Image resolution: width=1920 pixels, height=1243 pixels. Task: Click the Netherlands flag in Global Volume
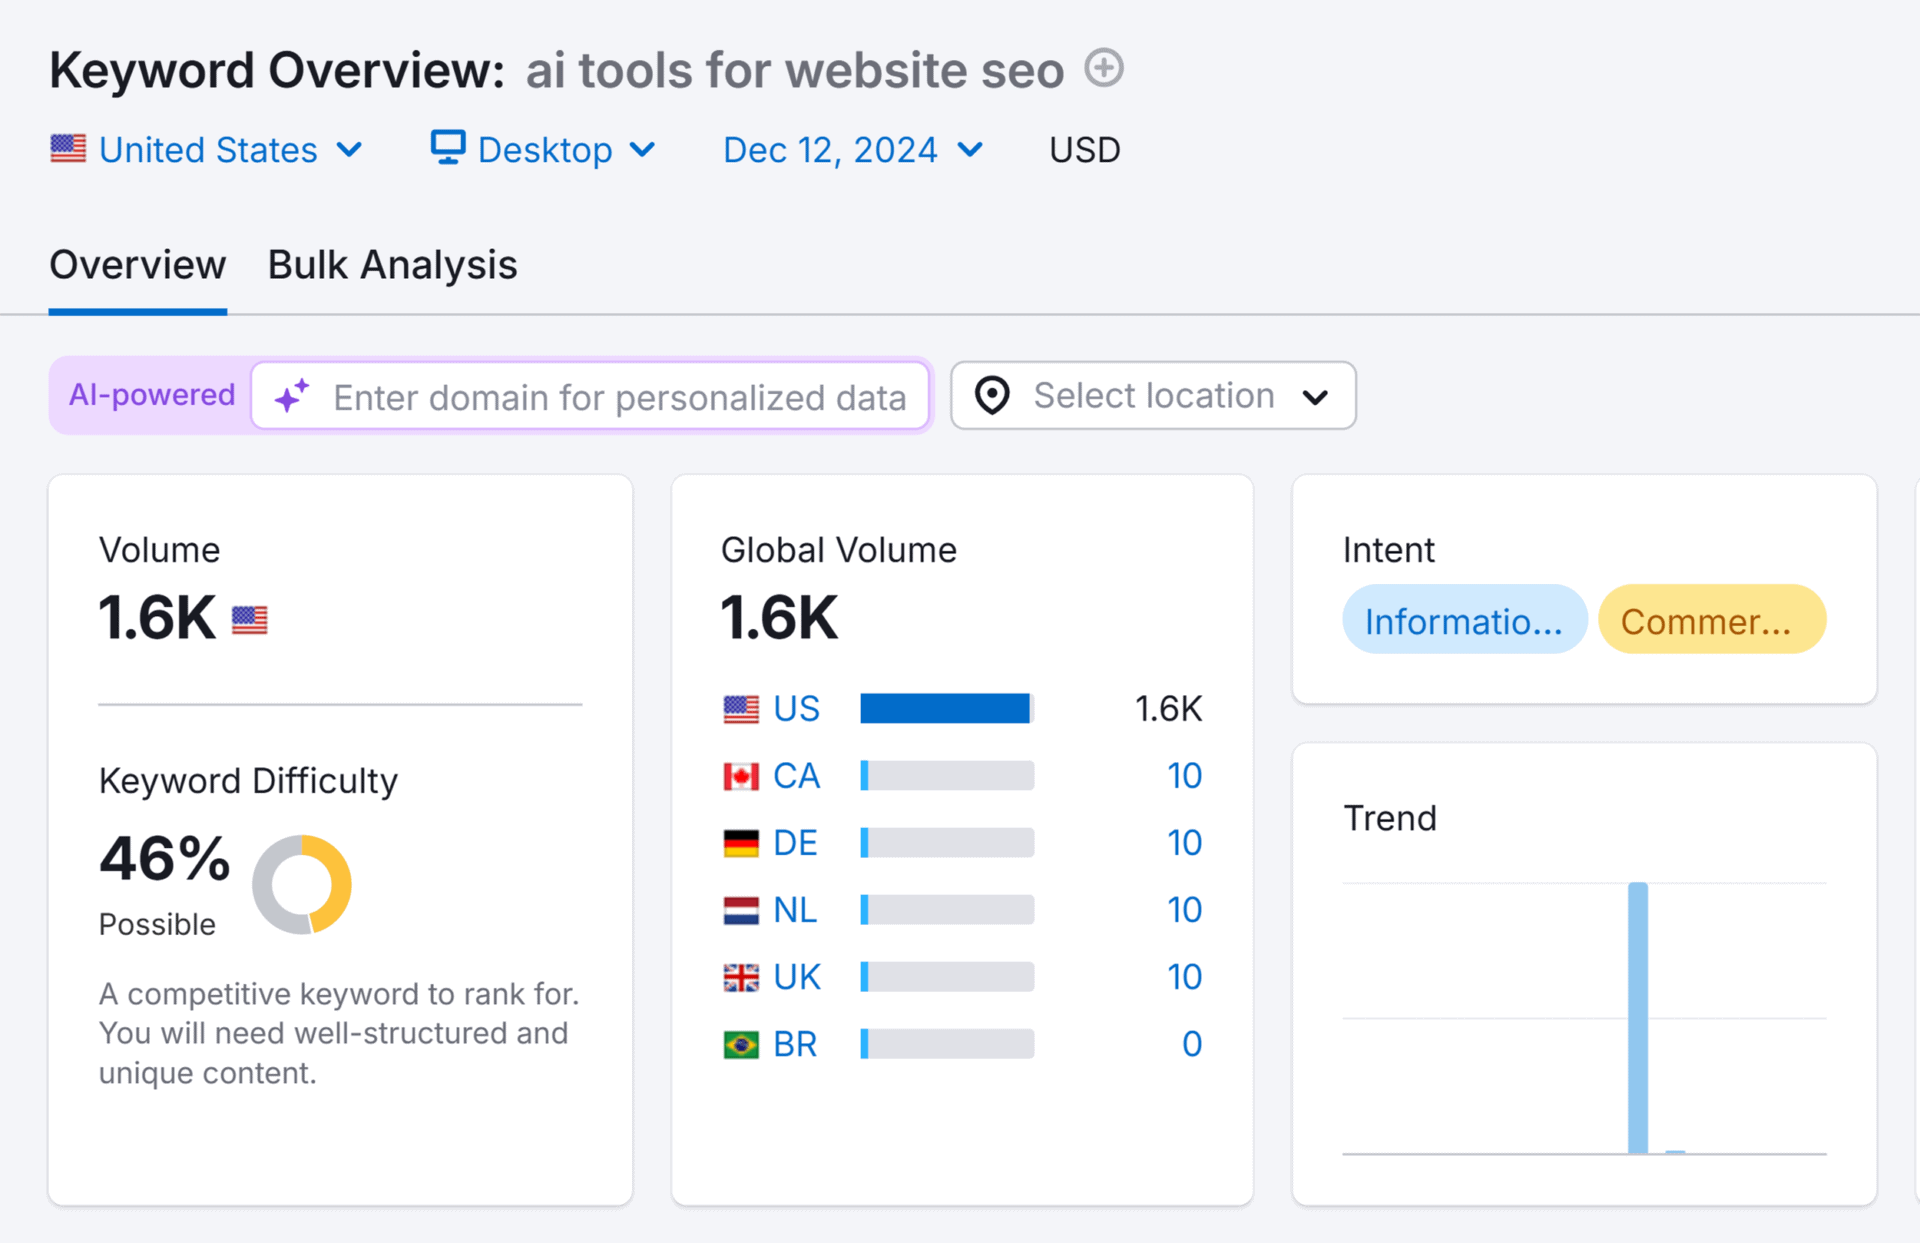[x=741, y=909]
